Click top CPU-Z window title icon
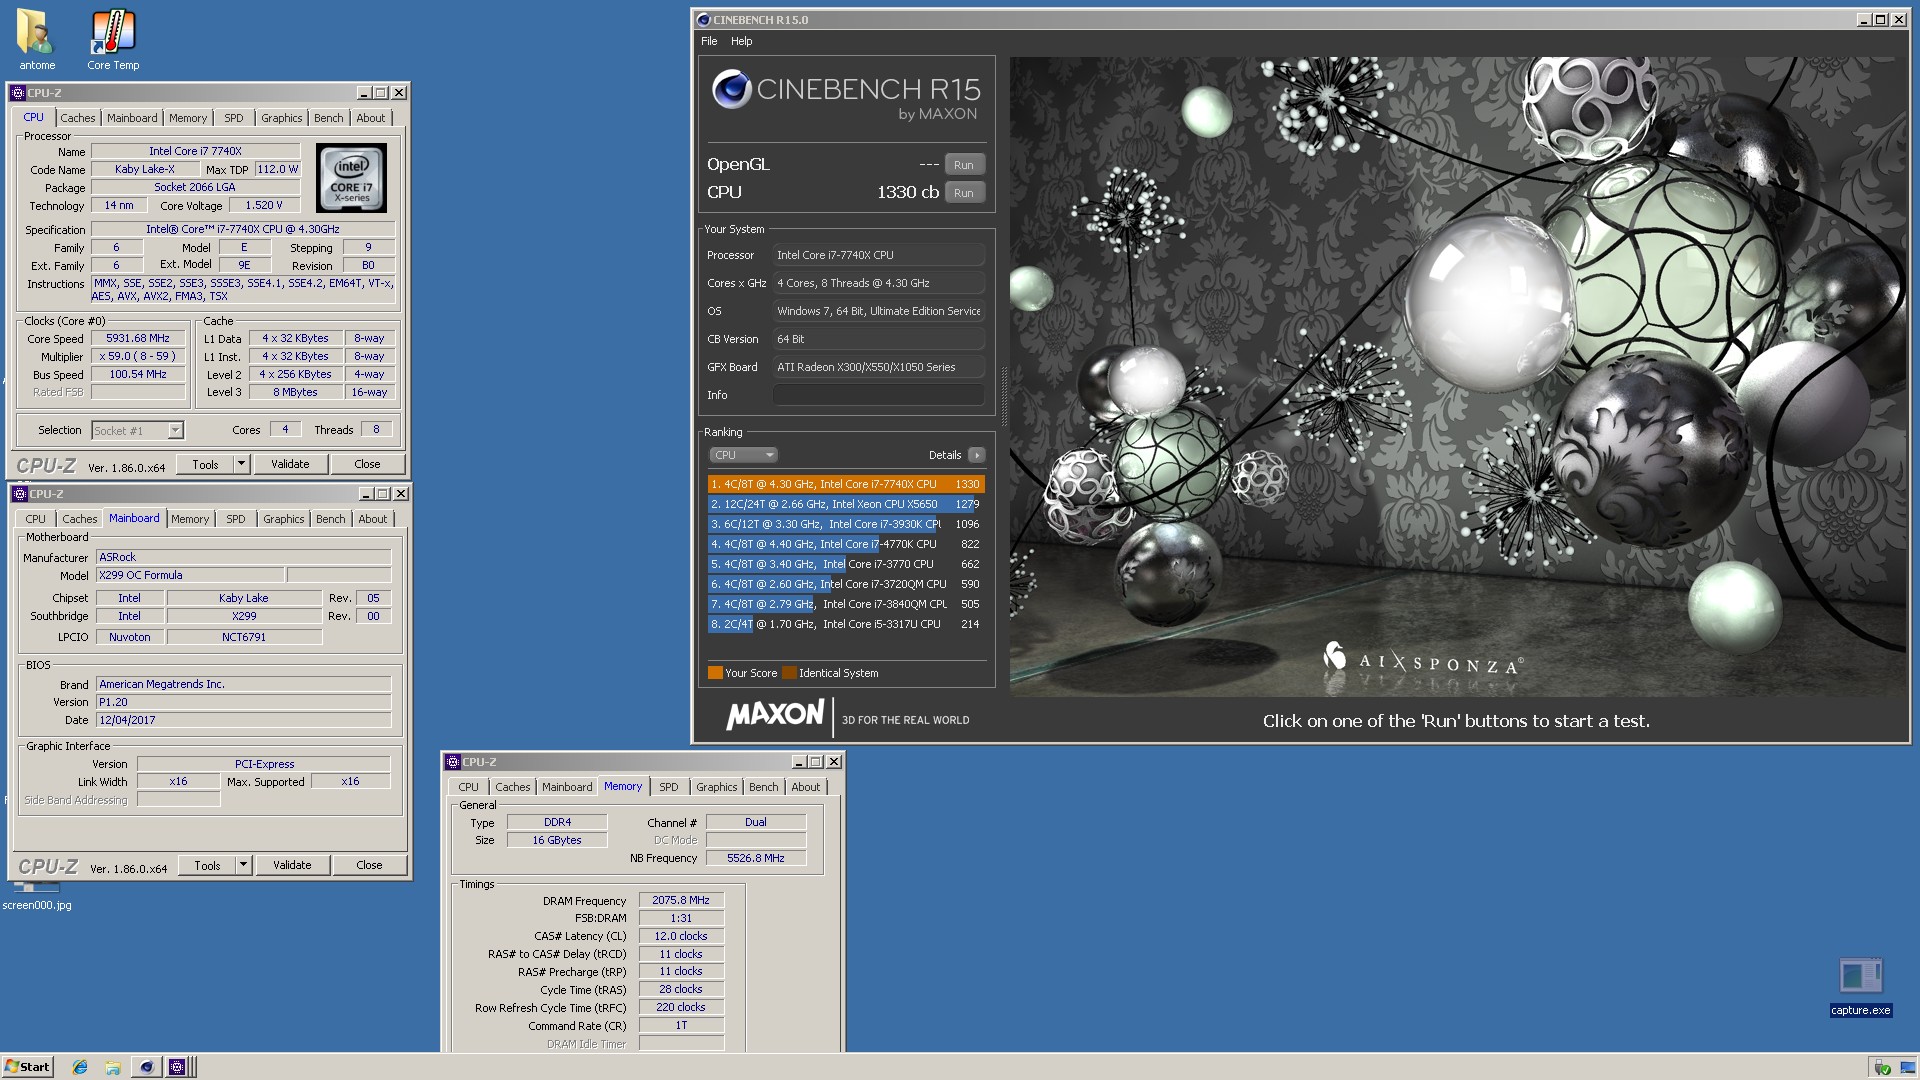The height and width of the screenshot is (1080, 1920). coord(18,93)
